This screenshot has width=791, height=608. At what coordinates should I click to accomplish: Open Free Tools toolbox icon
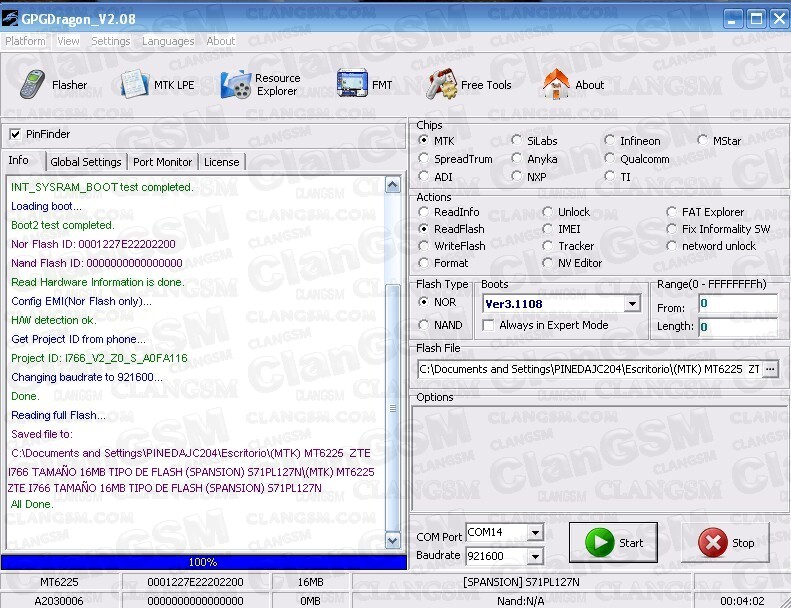click(x=441, y=84)
